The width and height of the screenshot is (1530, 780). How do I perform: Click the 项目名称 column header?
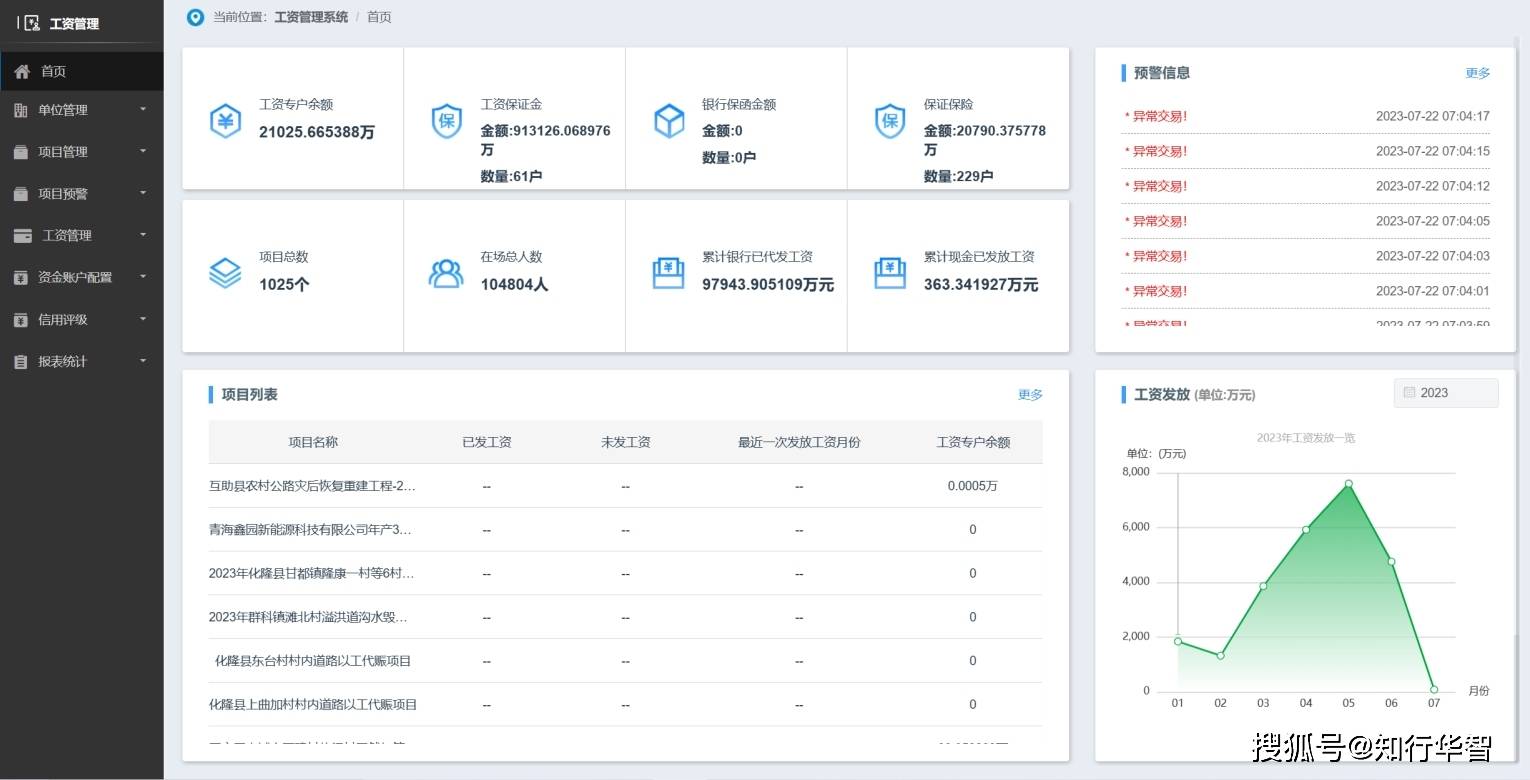pyautogui.click(x=313, y=442)
